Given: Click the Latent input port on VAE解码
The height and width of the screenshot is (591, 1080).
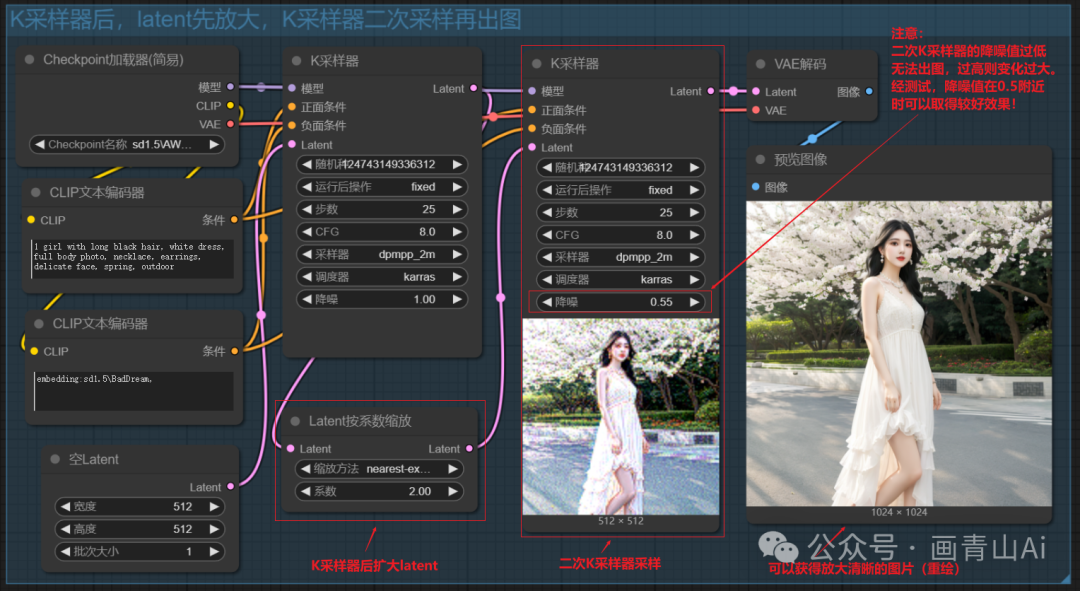Looking at the screenshot, I should pos(756,92).
